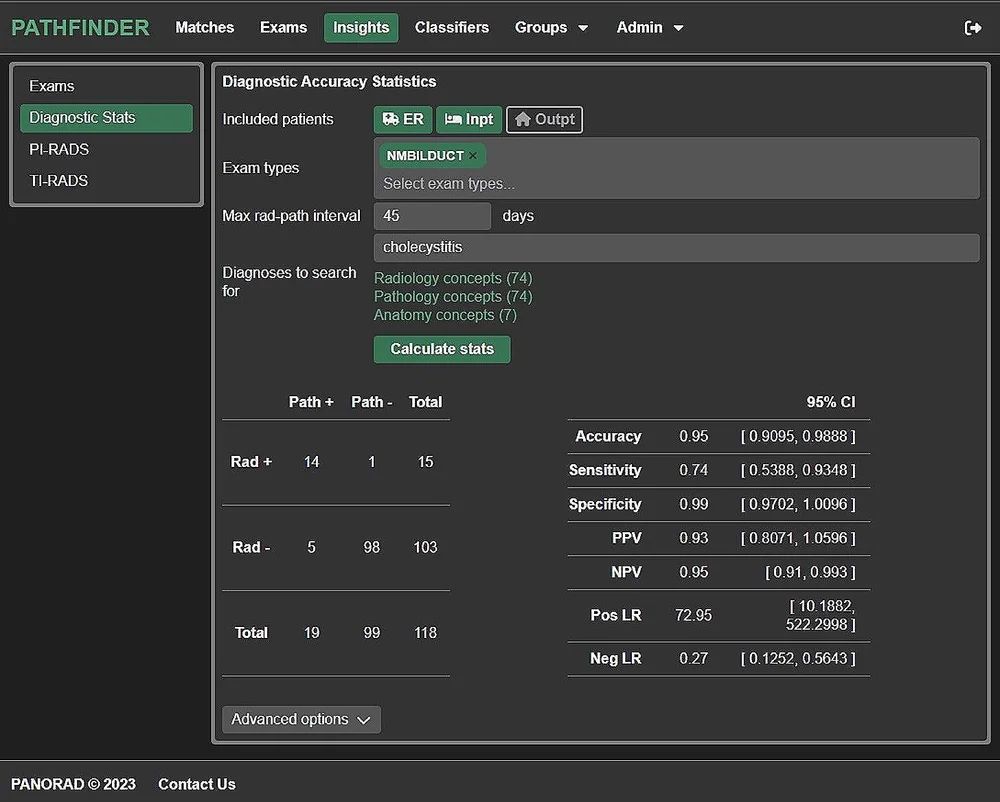Click the Neg LR value 0.27
The width and height of the screenshot is (1000, 802).
[693, 658]
